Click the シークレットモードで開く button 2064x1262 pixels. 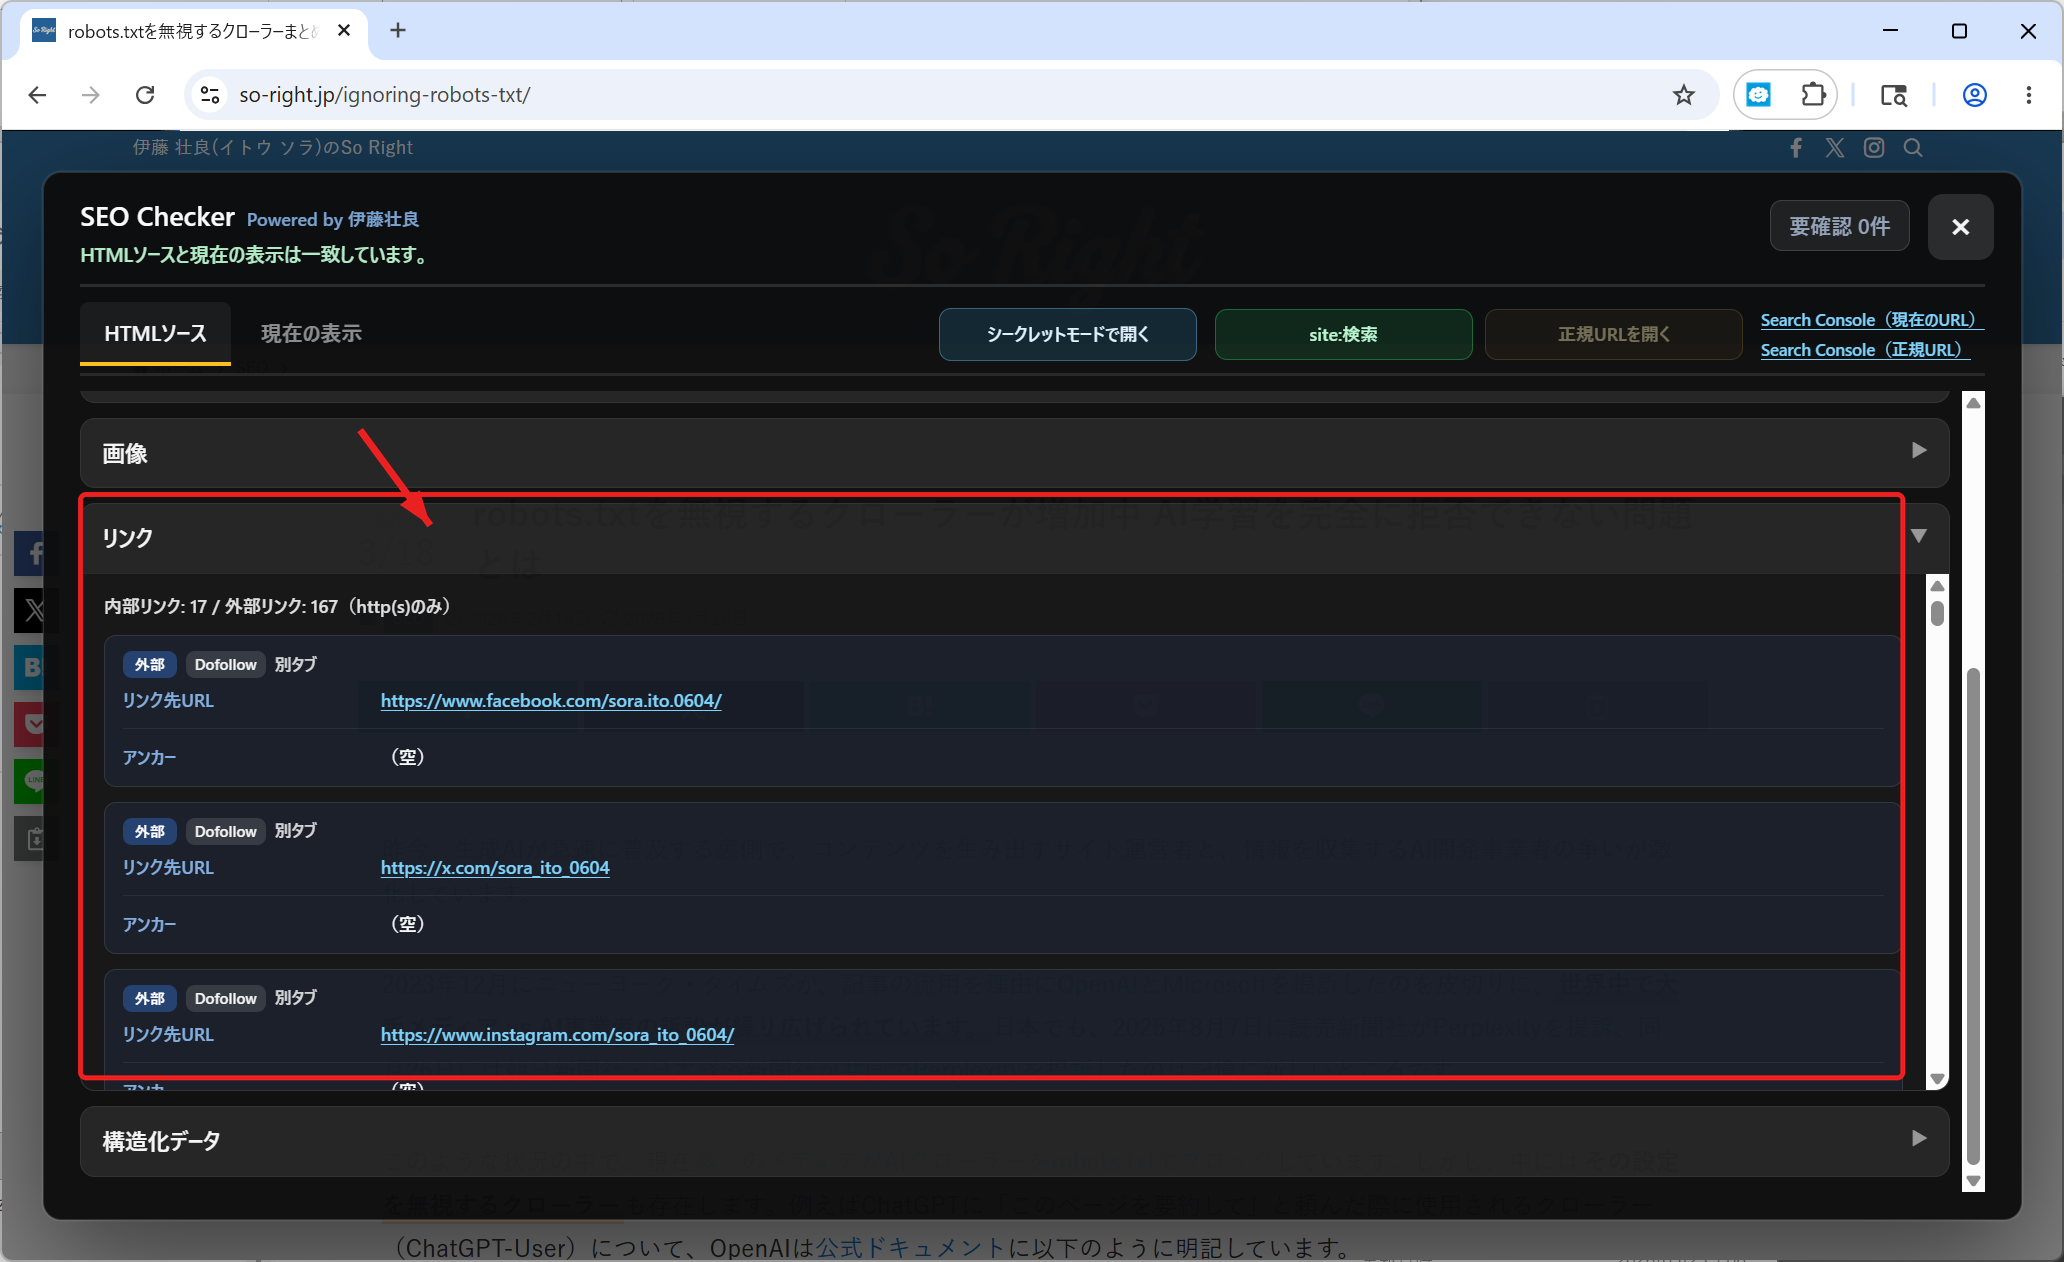coord(1067,334)
